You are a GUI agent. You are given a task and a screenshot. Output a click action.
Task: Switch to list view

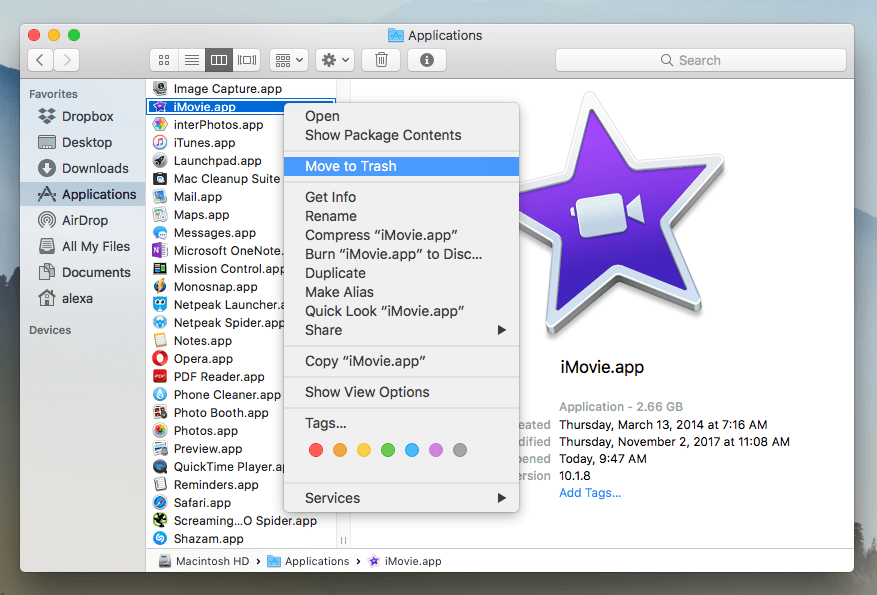(x=191, y=60)
